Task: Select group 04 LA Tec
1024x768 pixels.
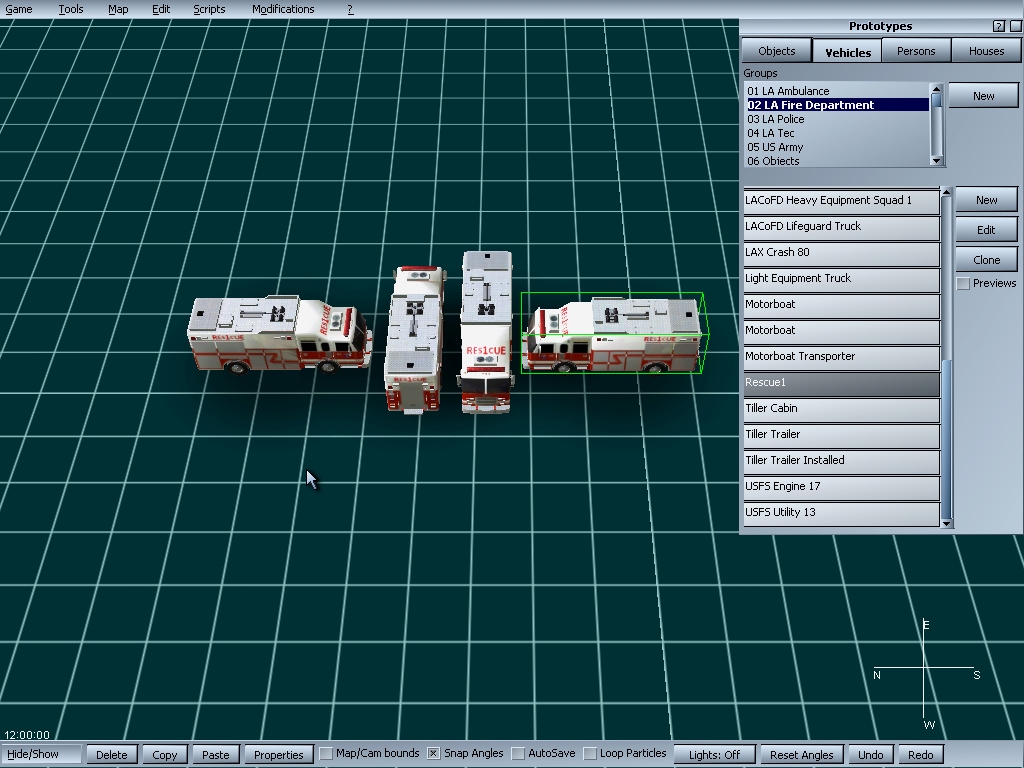Action: 838,133
